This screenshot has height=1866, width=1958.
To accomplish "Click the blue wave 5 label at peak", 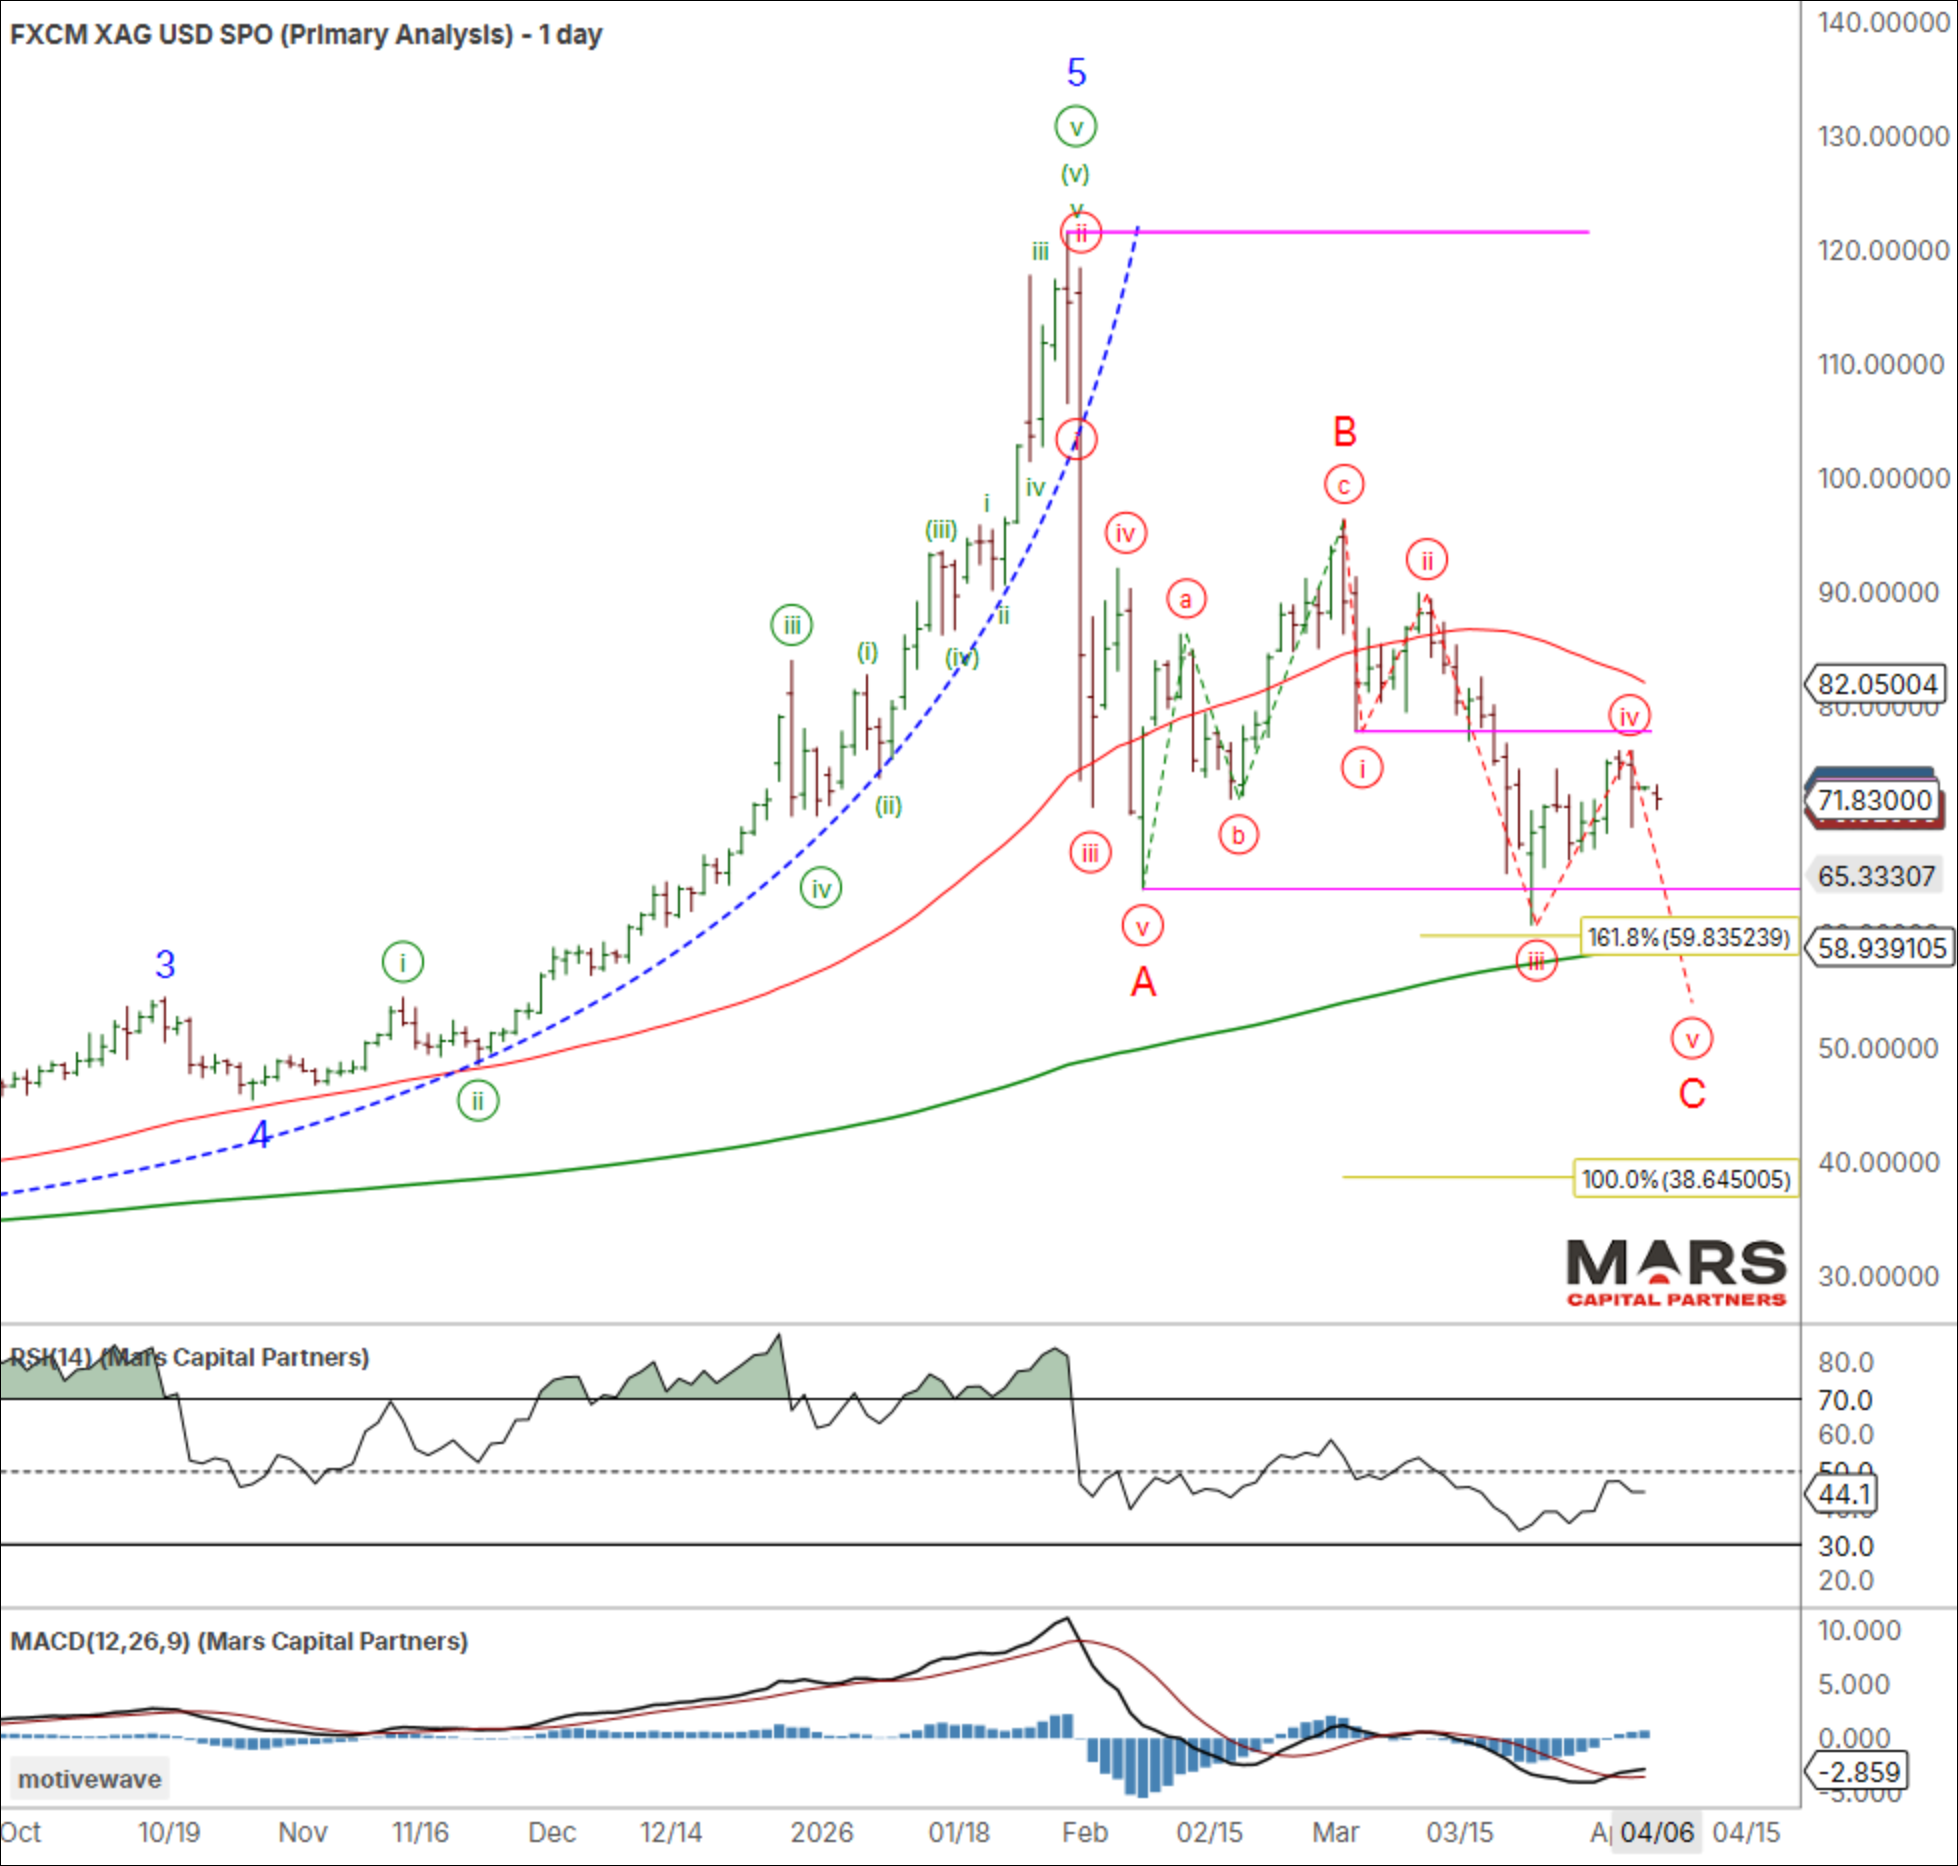I will (x=1076, y=72).
